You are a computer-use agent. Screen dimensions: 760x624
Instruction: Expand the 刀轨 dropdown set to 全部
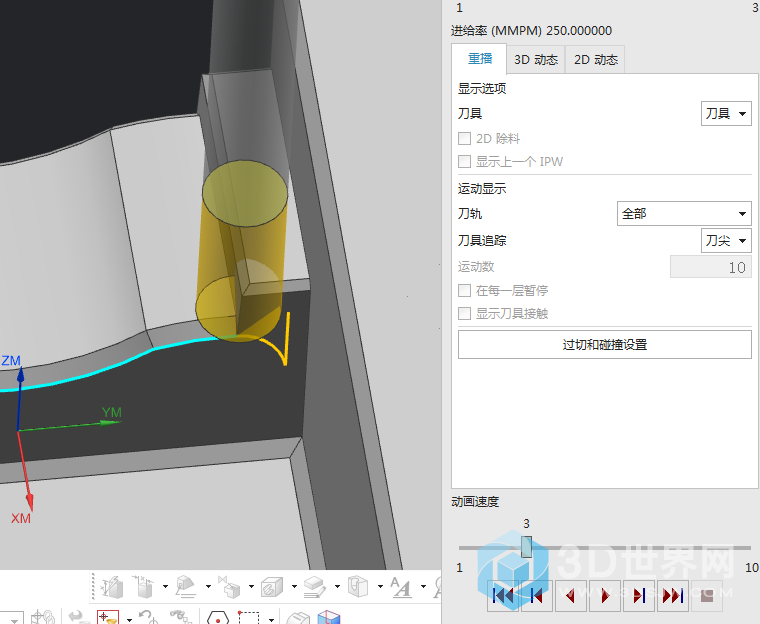(x=684, y=214)
